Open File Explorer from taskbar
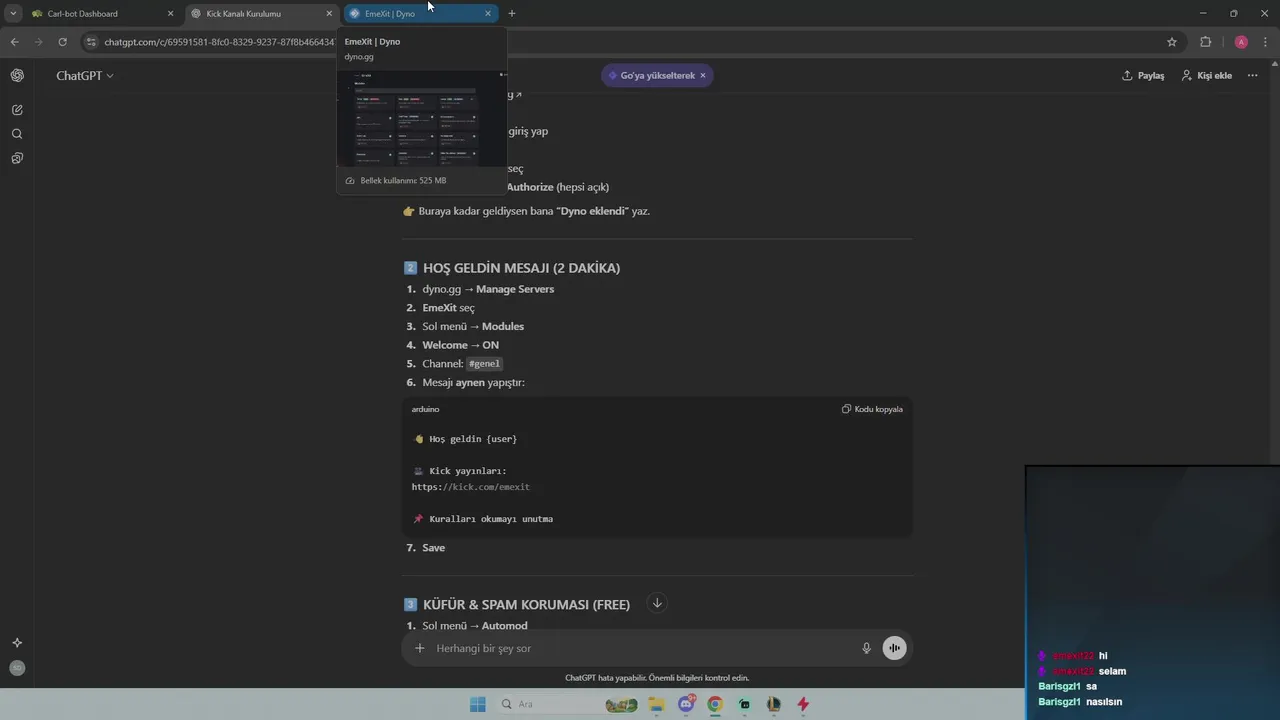Screen dimensions: 1280x720 point(656,704)
